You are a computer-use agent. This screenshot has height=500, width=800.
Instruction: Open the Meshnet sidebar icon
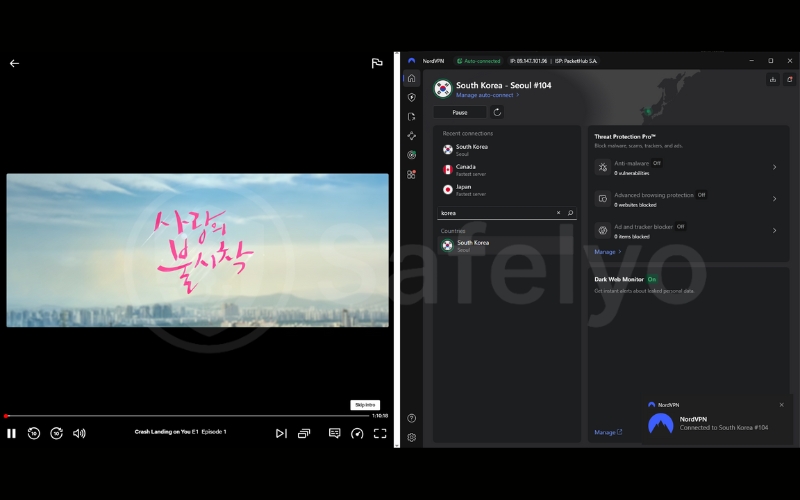(412, 136)
